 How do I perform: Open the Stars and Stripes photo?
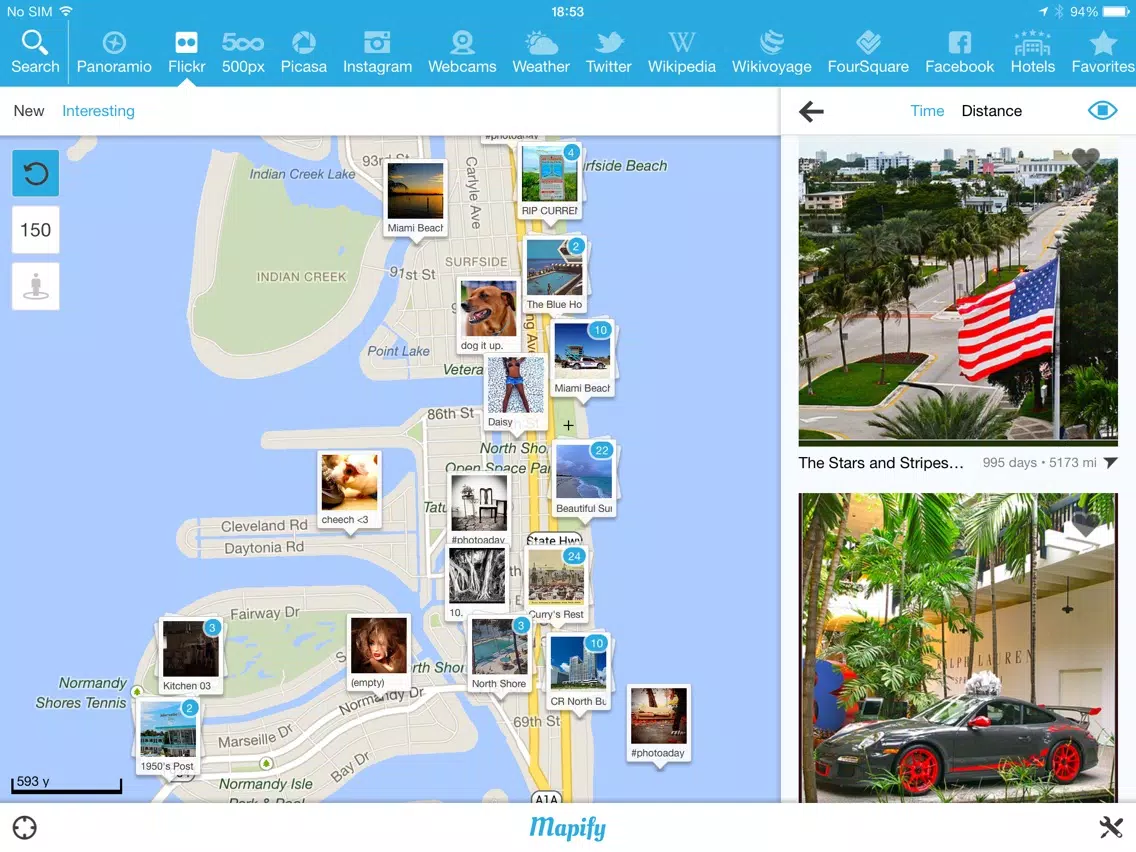958,290
